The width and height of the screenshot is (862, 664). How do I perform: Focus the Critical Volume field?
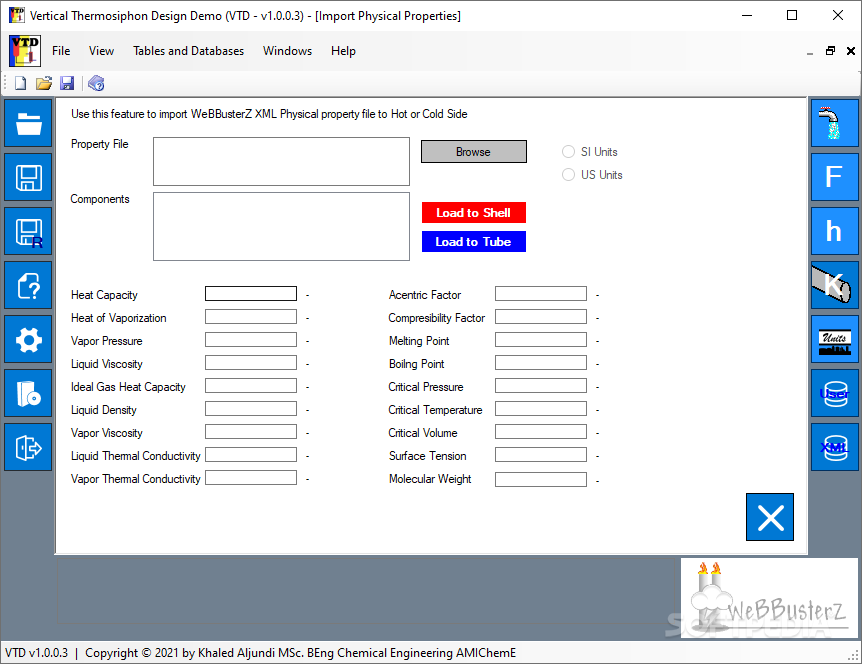[541, 432]
